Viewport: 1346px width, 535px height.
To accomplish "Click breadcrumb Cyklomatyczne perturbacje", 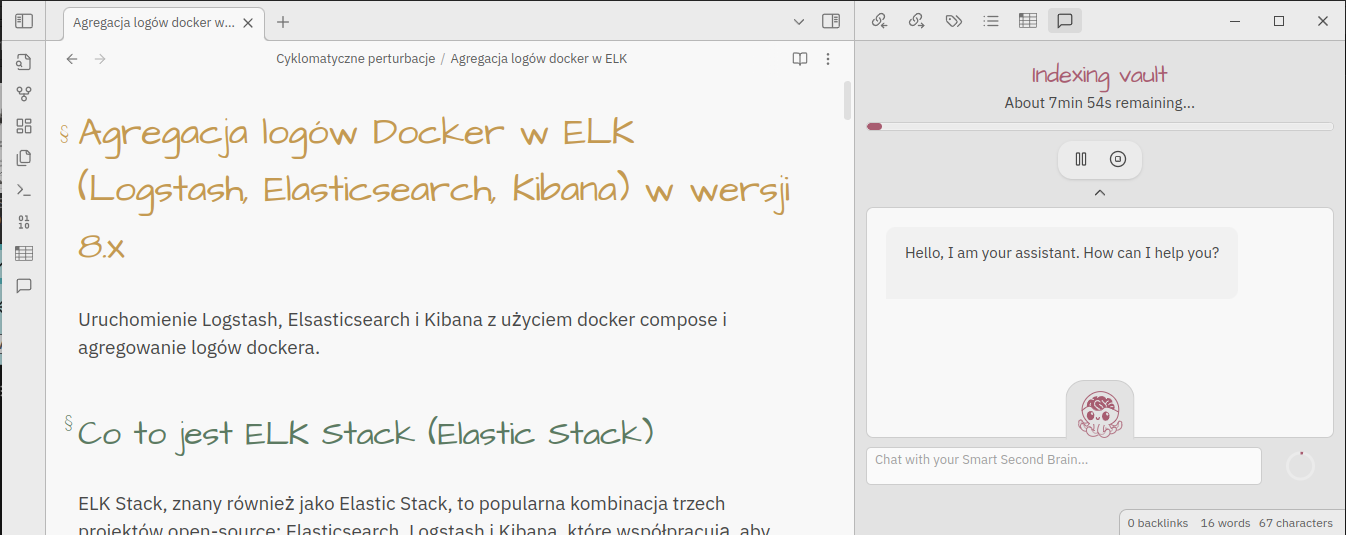I will [x=355, y=59].
